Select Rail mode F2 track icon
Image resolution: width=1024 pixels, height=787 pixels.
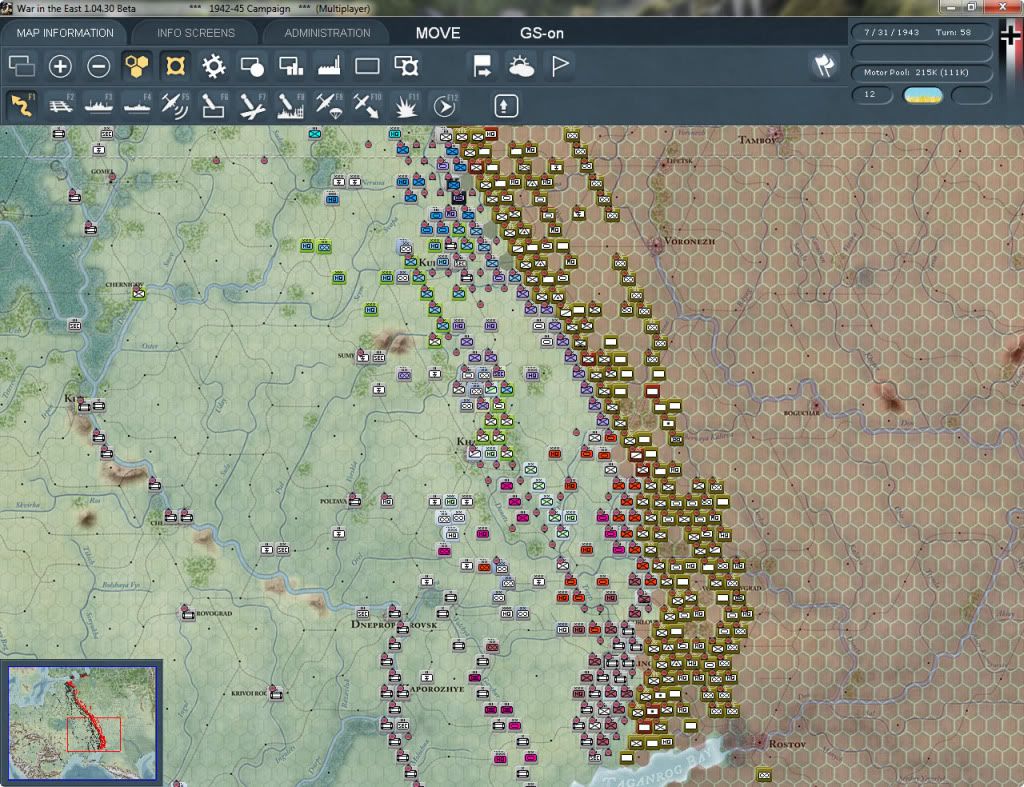click(61, 106)
